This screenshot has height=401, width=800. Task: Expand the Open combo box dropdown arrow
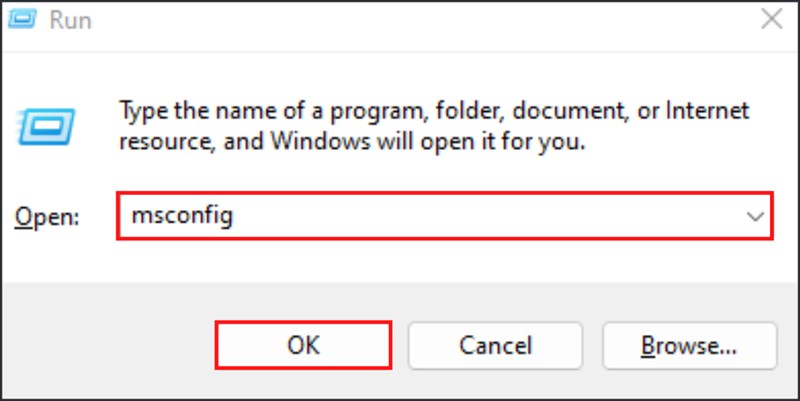pos(755,216)
